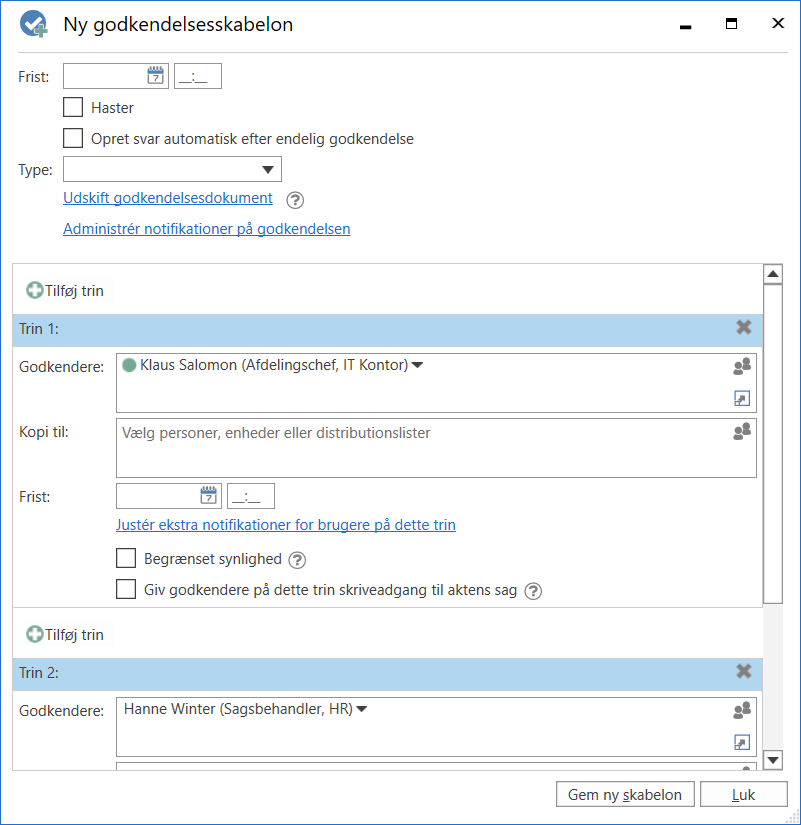Open people picker for Kopi til field
801x825 pixels.
coord(741,432)
